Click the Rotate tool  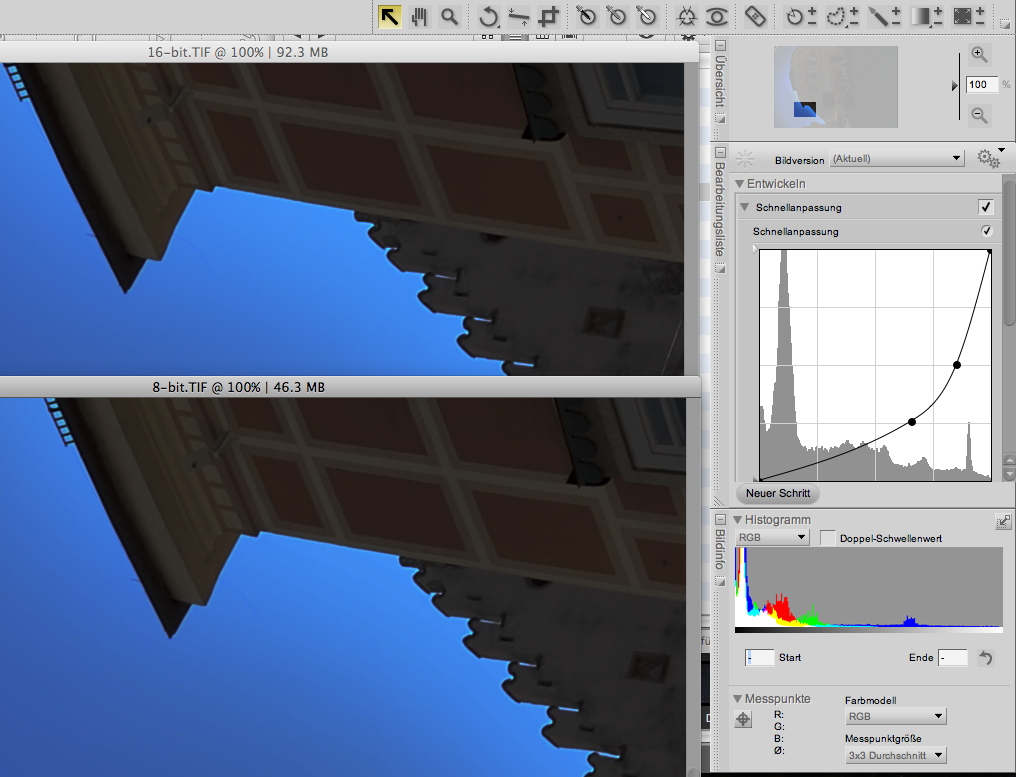489,16
